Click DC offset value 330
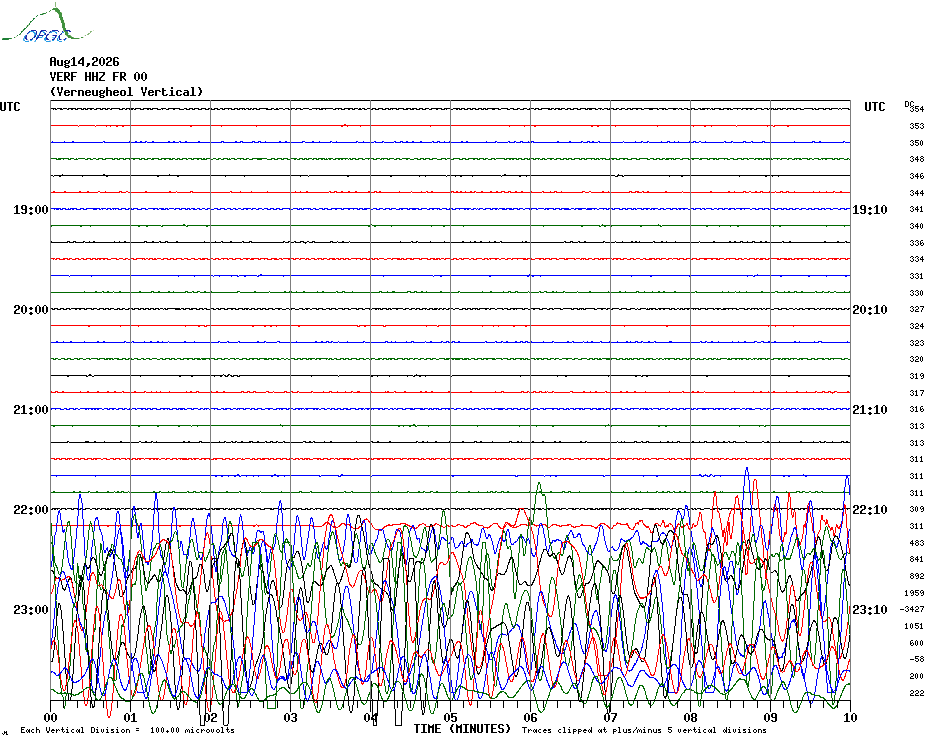930x744 pixels. 917,293
